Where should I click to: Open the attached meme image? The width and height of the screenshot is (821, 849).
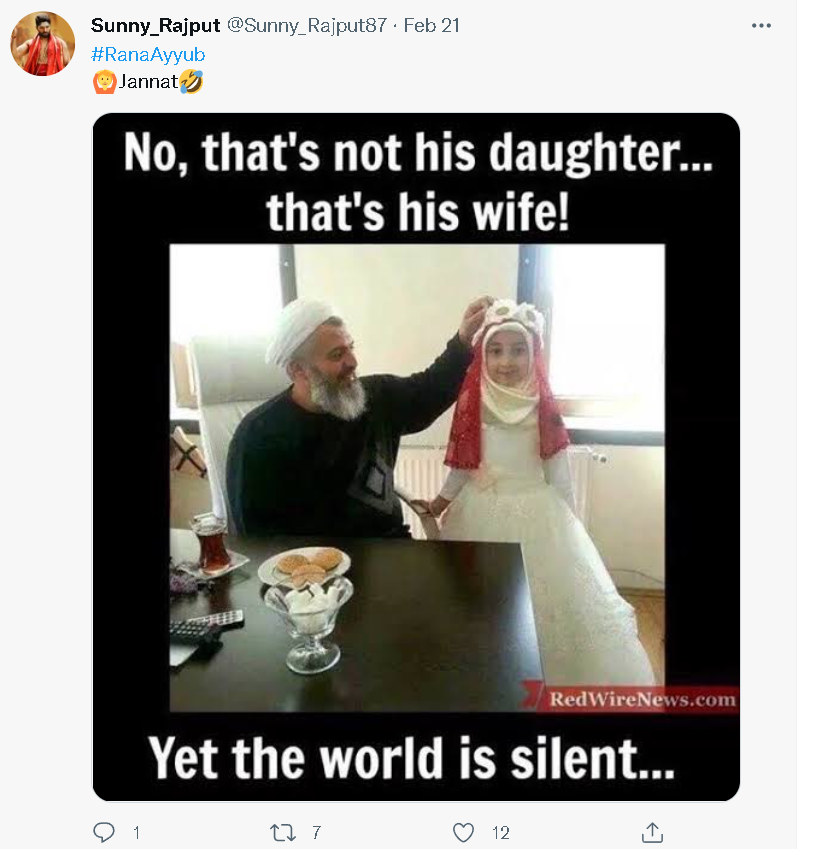pyautogui.click(x=416, y=470)
